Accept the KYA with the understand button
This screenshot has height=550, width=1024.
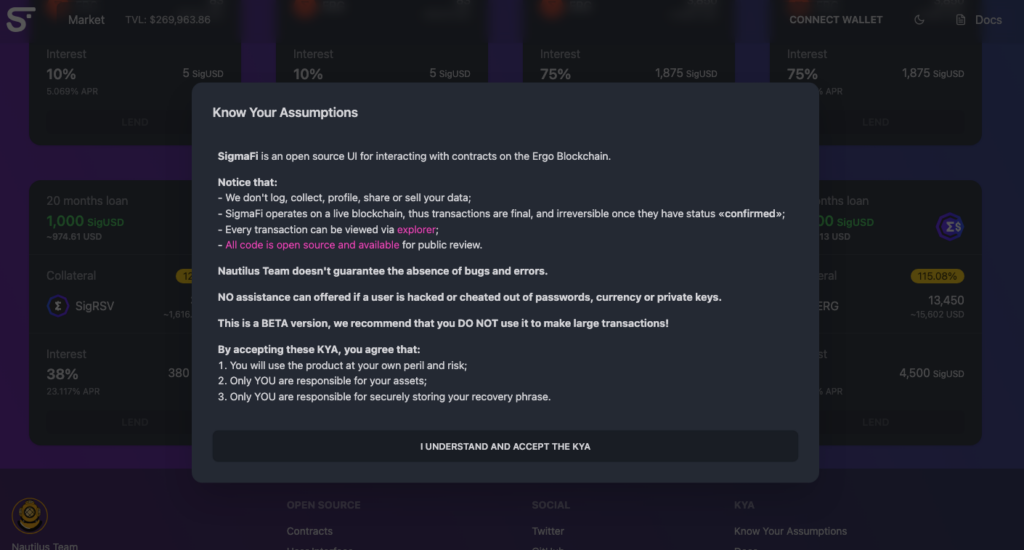click(x=505, y=446)
